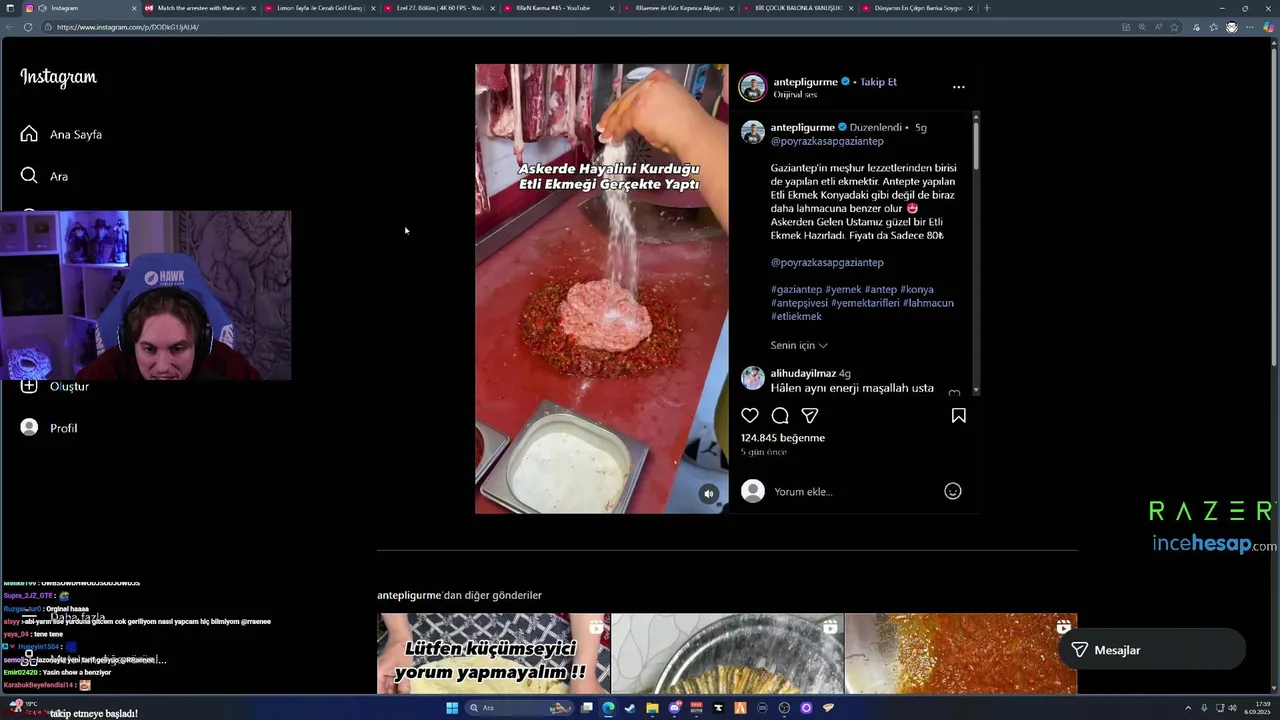Open the taskbar clock and date
Image resolution: width=1280 pixels, height=720 pixels.
(1257, 708)
